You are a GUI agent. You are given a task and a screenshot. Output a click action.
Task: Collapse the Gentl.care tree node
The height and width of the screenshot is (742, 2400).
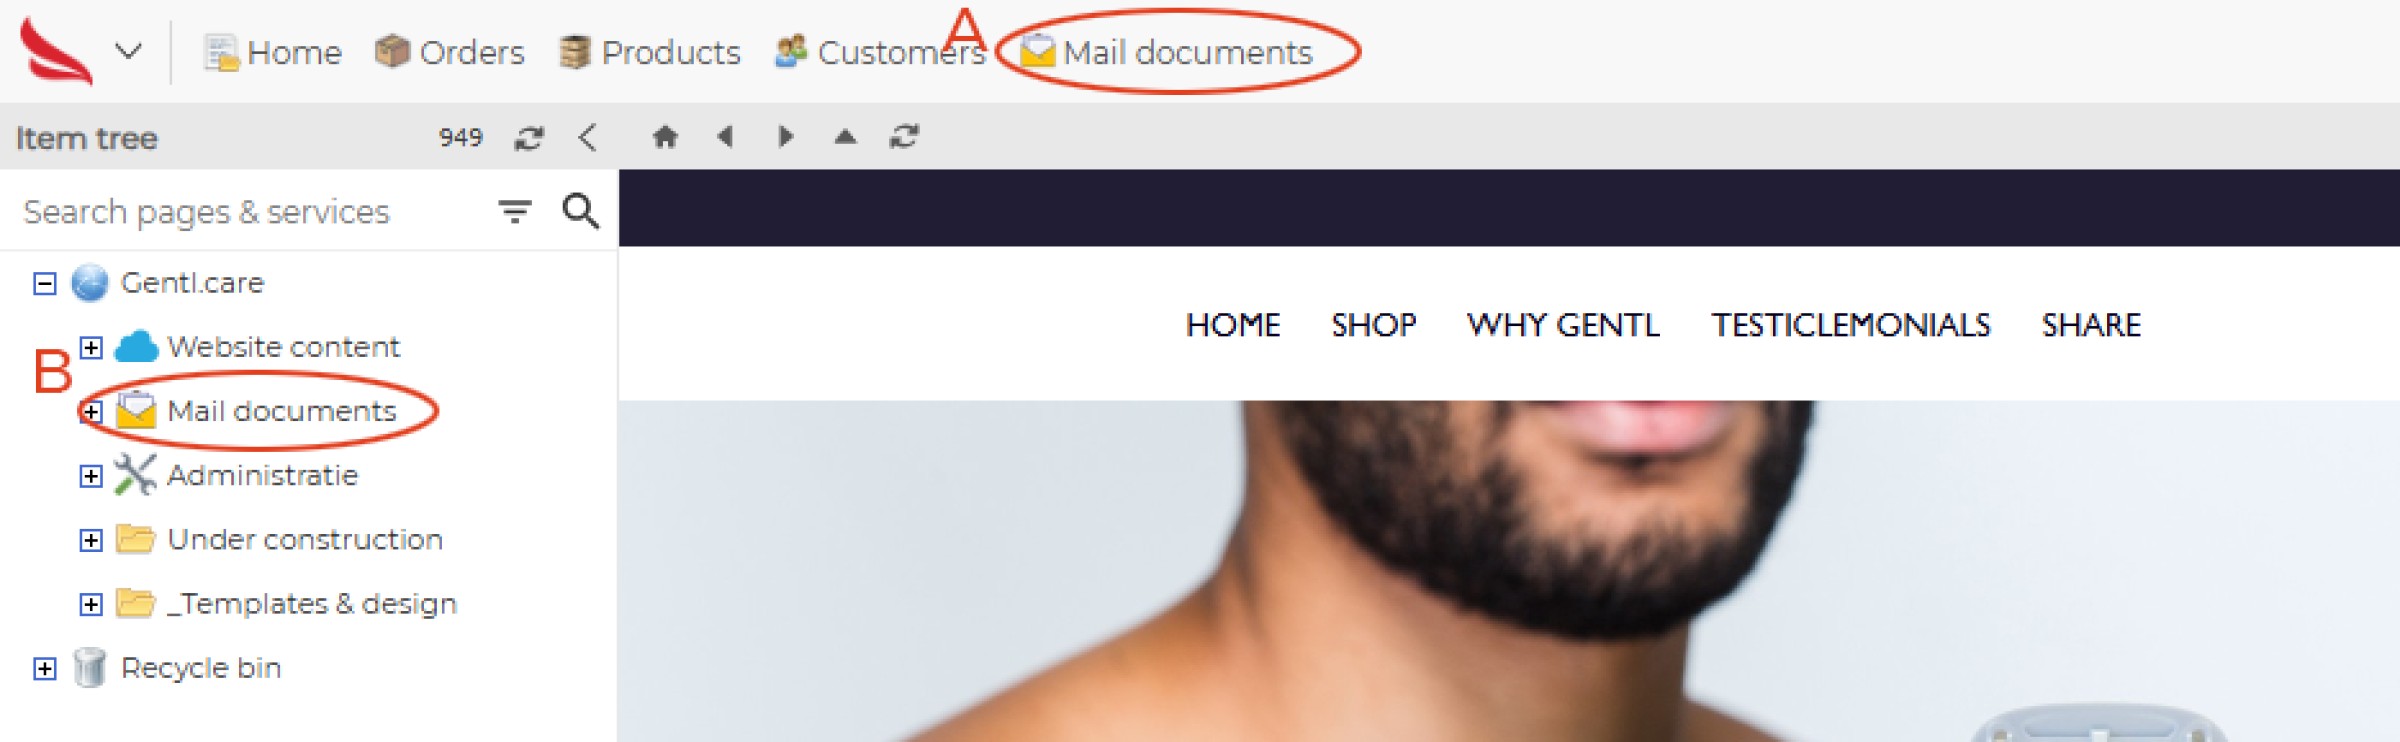click(45, 283)
